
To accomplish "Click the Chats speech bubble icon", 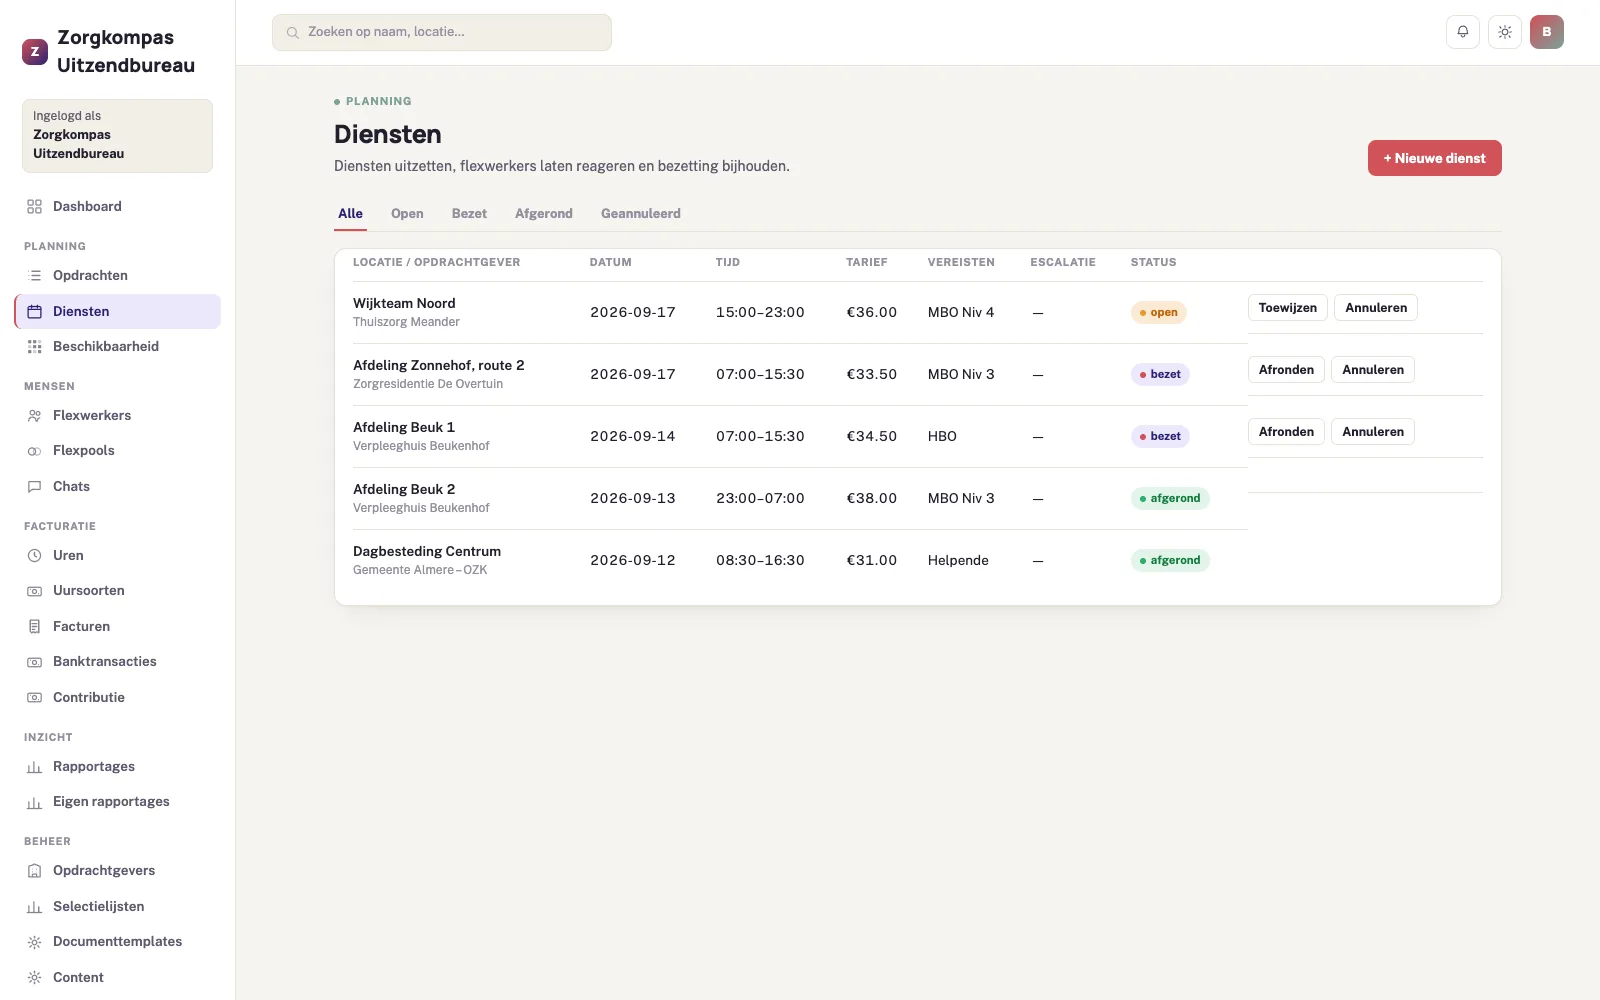I will (34, 486).
